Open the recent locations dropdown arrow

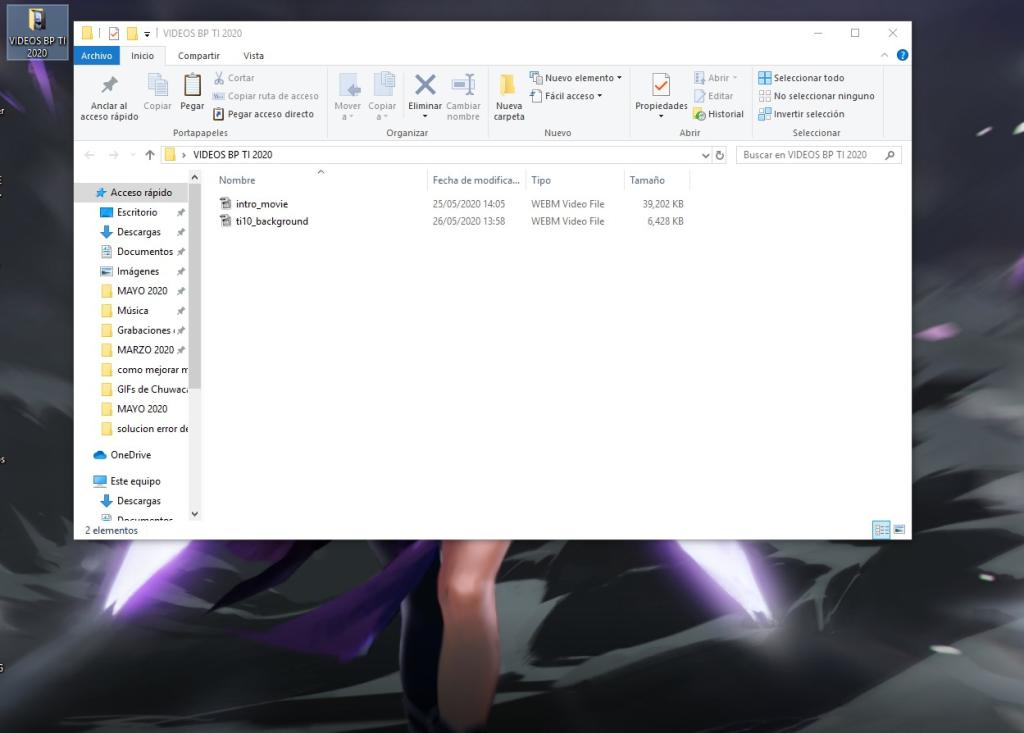pyautogui.click(x=133, y=155)
